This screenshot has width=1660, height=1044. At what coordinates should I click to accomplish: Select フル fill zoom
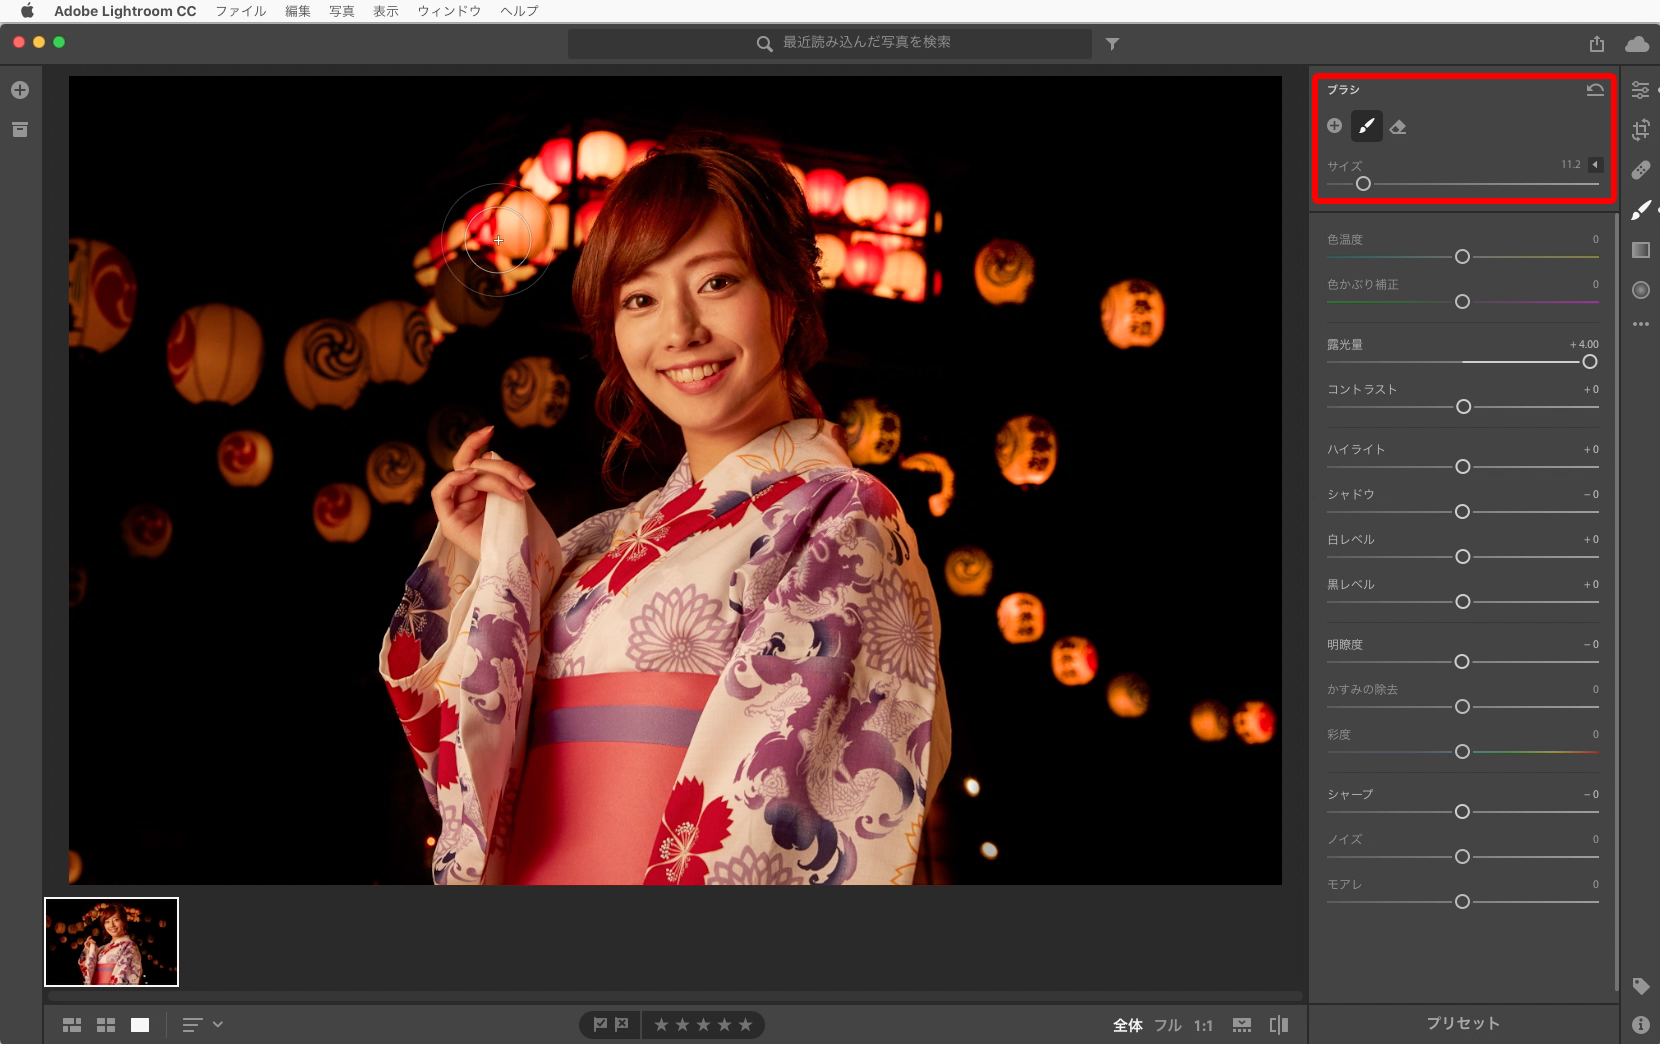pyautogui.click(x=1168, y=1025)
